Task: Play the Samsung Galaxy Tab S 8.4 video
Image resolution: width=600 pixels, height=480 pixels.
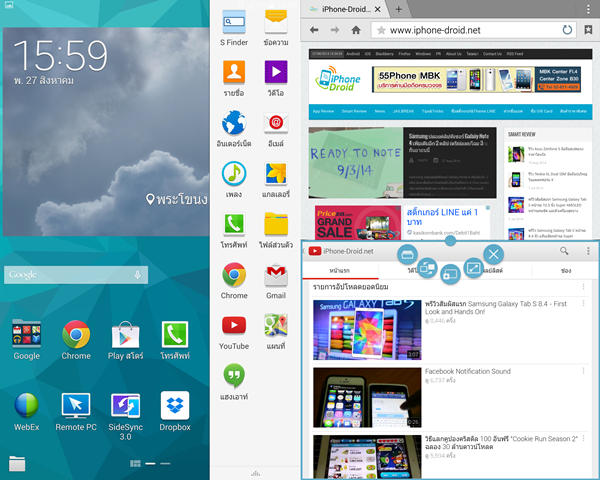Action: (367, 330)
